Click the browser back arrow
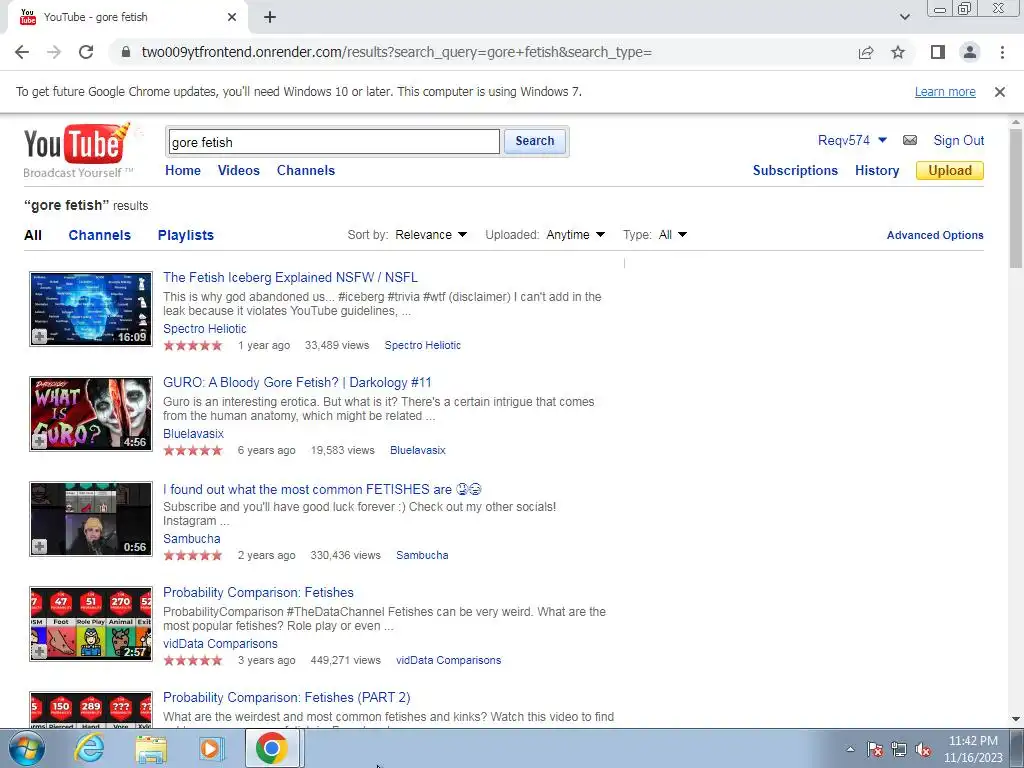This screenshot has height=768, width=1024. (x=22, y=52)
